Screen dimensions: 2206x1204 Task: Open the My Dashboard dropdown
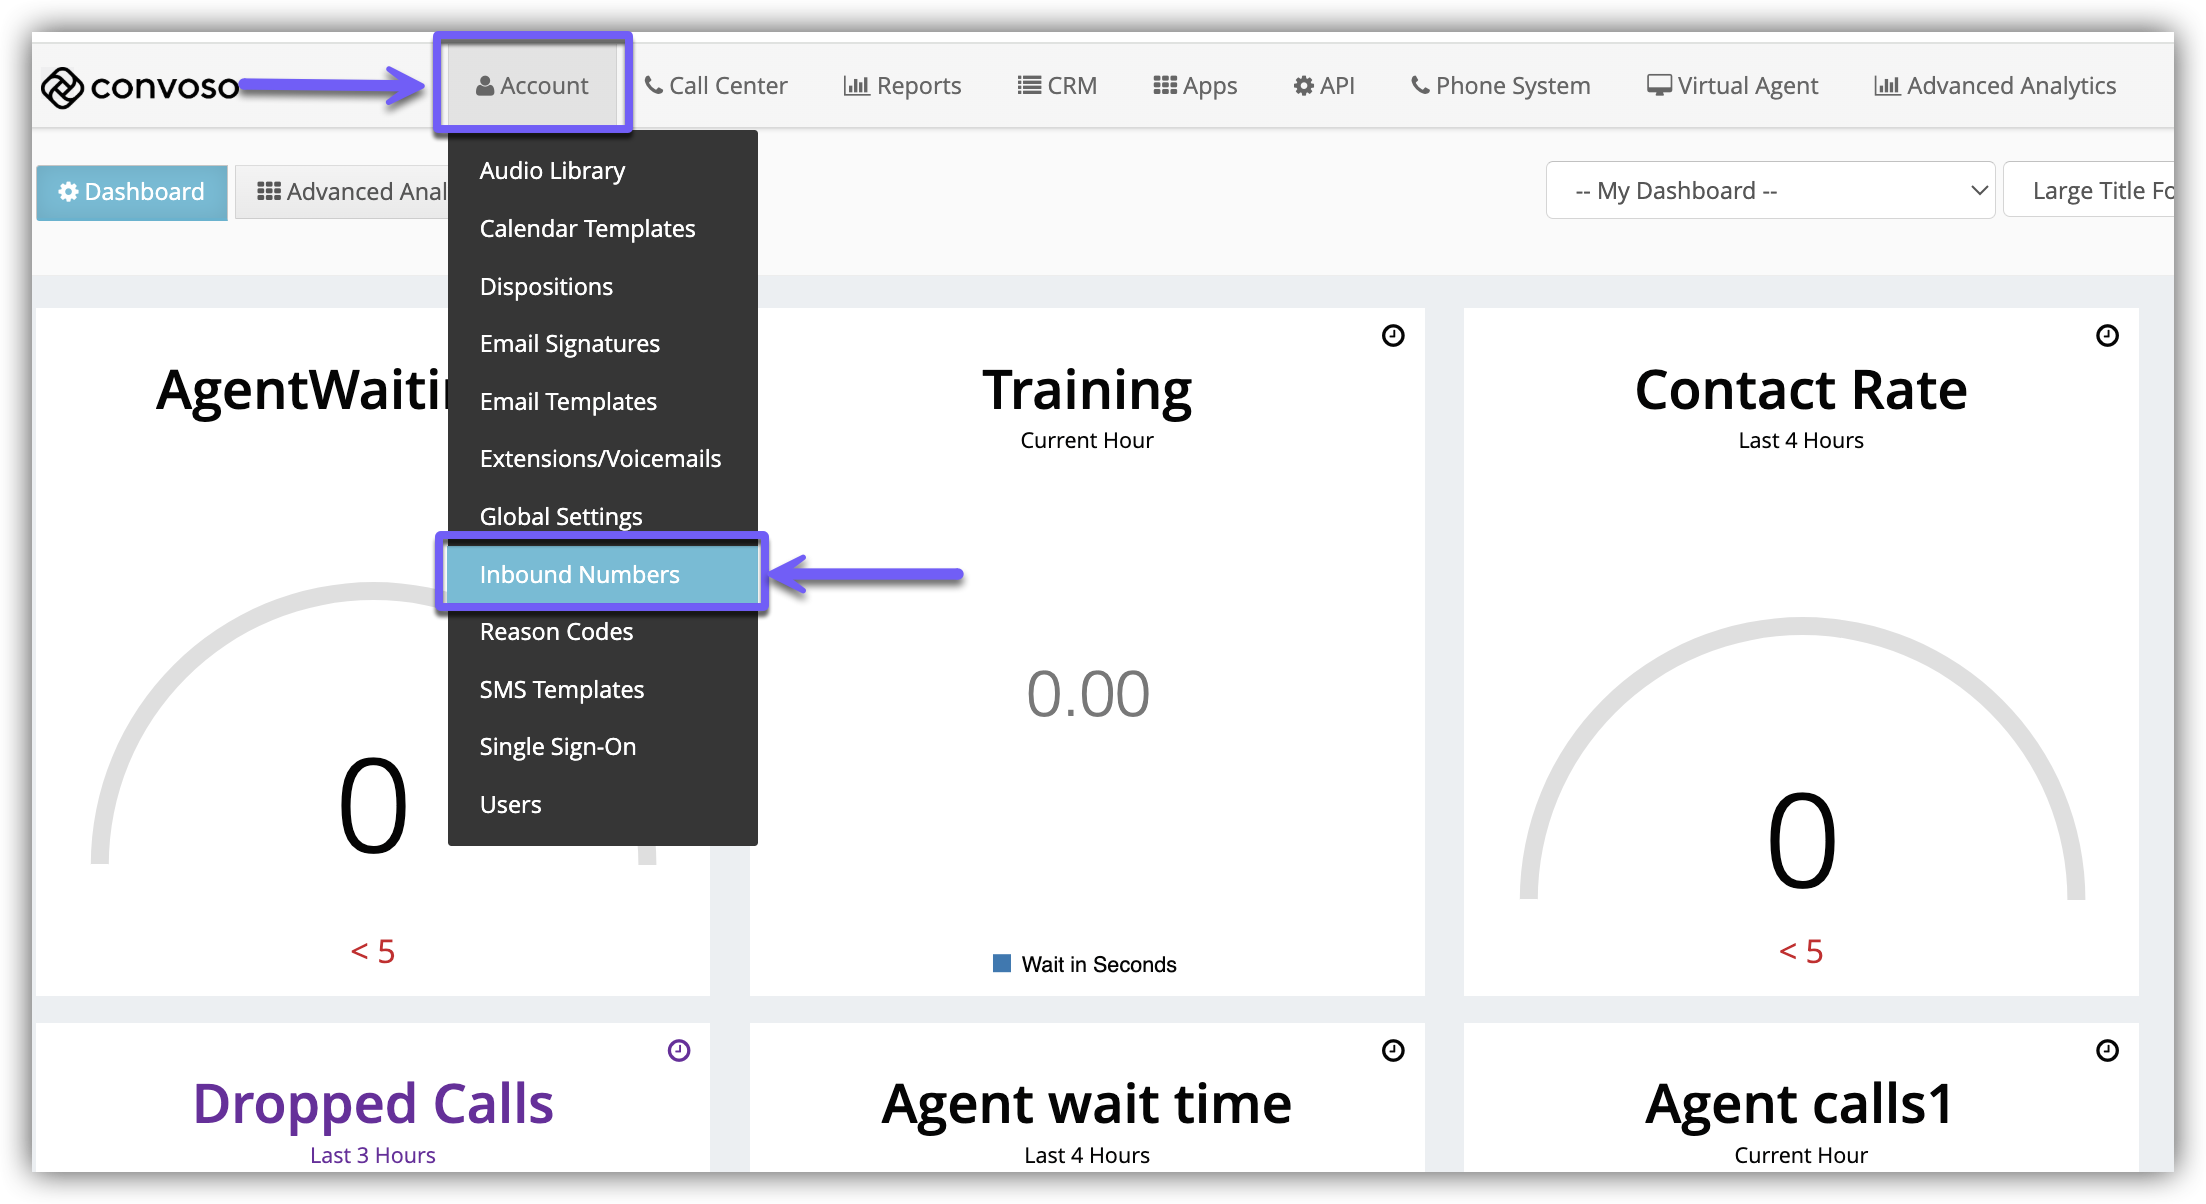click(1770, 190)
